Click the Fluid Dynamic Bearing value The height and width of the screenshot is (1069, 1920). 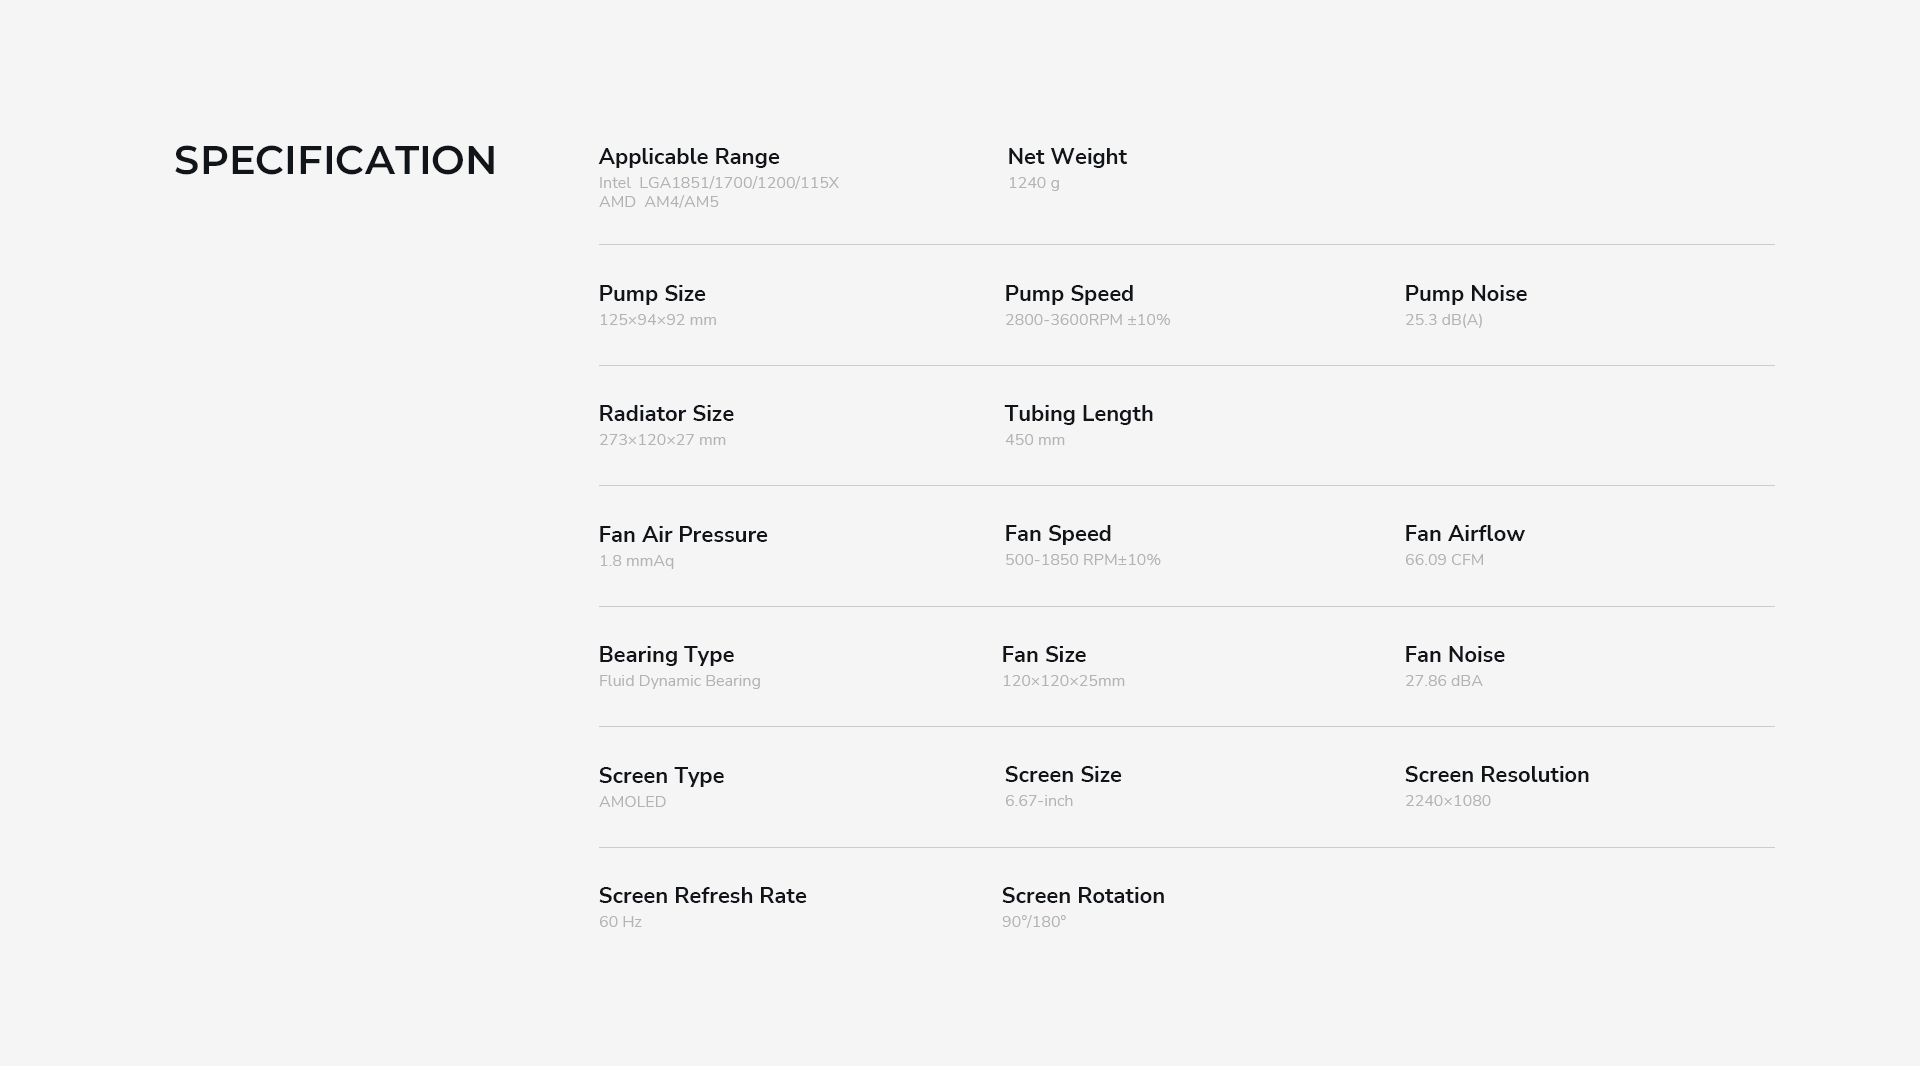click(679, 681)
